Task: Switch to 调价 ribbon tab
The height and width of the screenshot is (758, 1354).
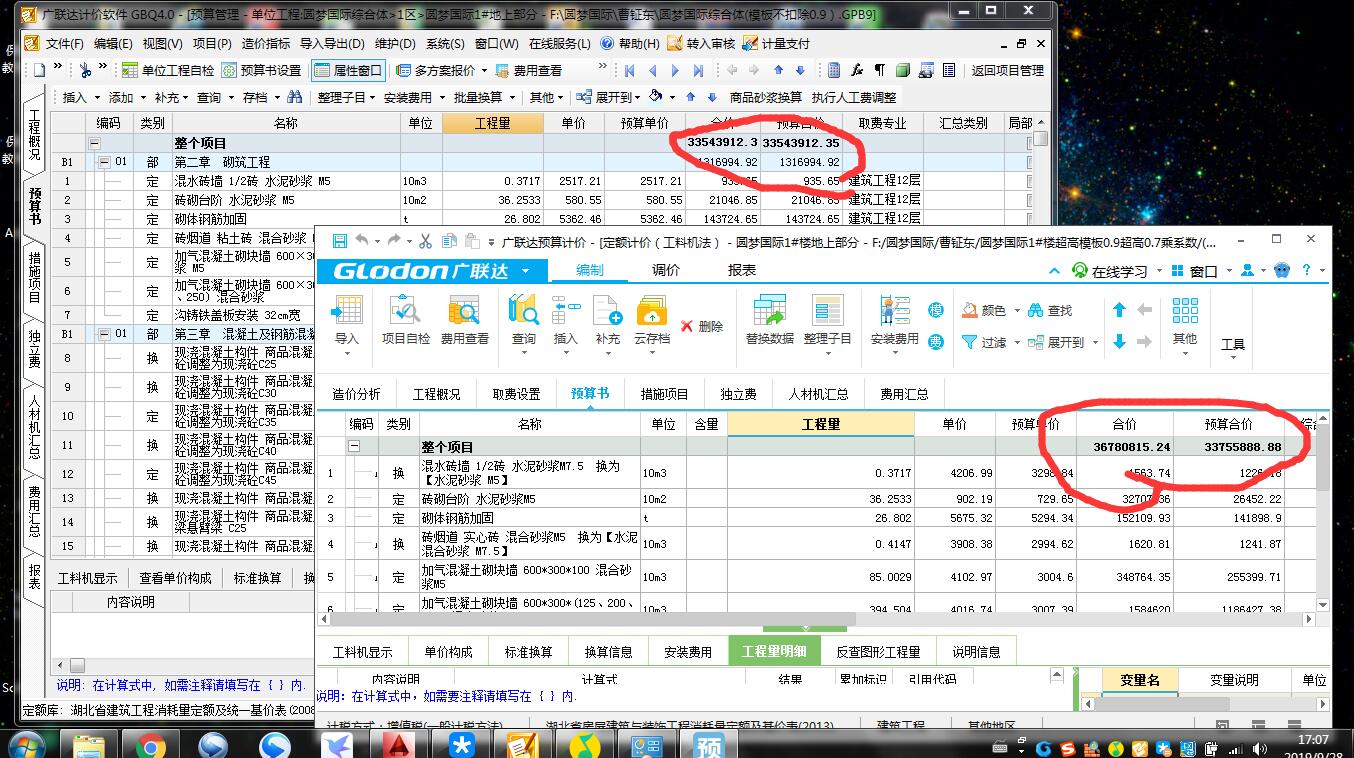Action: point(666,270)
